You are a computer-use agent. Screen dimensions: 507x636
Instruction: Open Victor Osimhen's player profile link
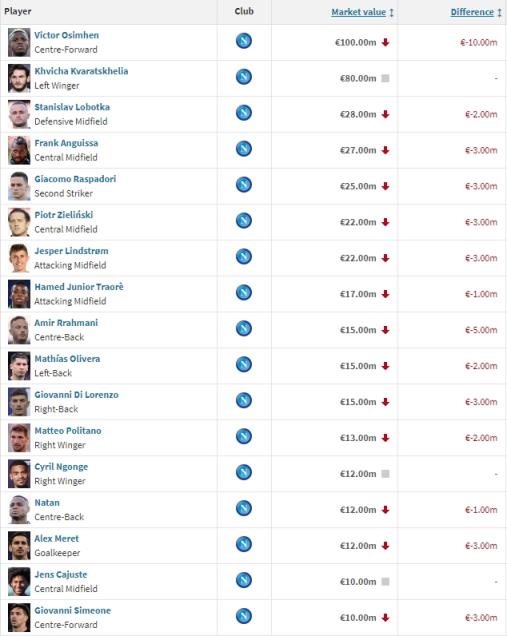(67, 35)
